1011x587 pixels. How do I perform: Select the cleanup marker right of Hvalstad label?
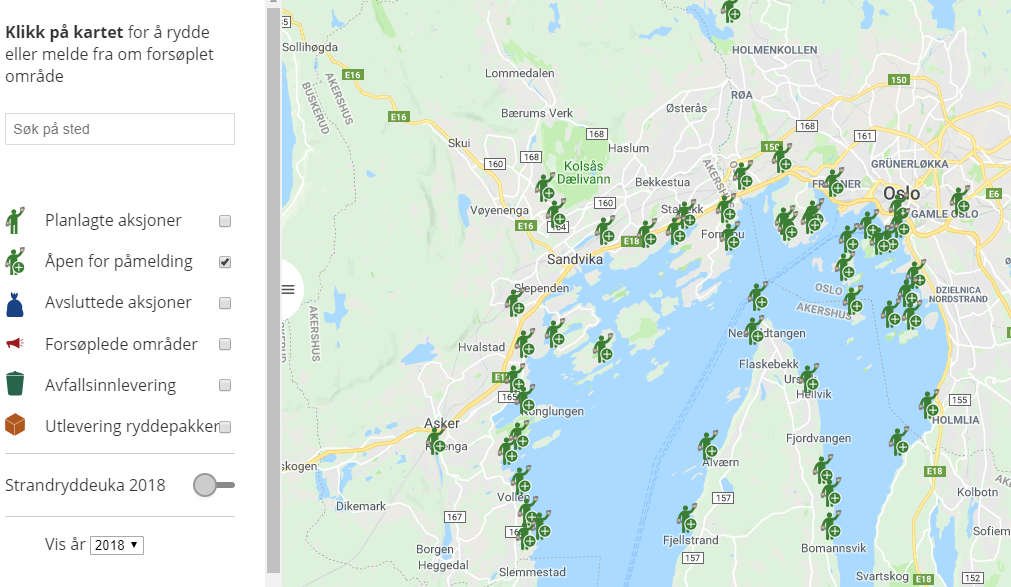pos(525,343)
